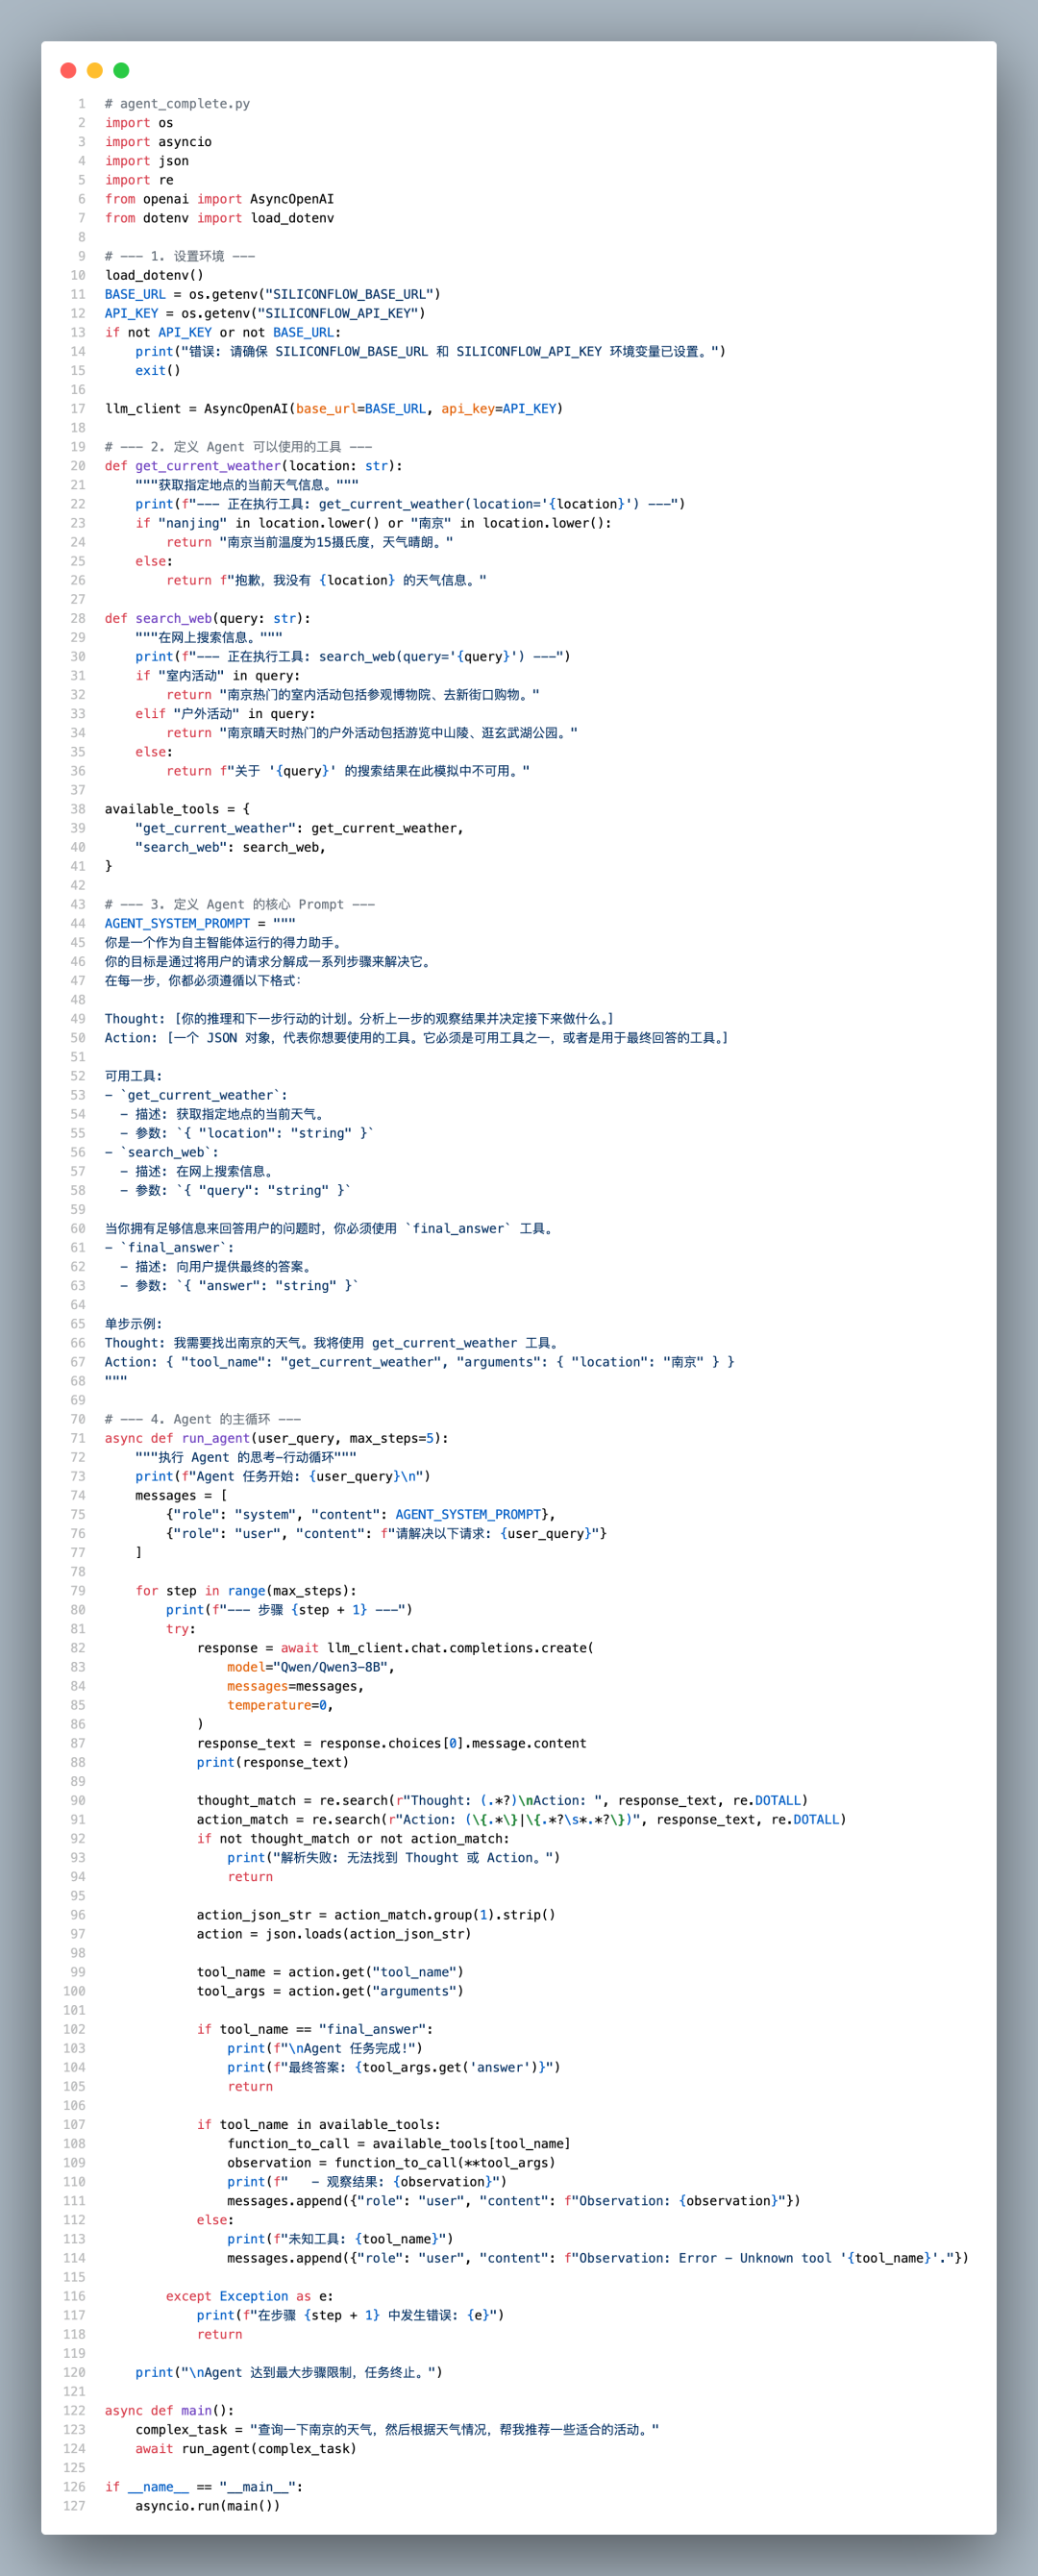Click the '可用工具:' line

pos(133,1076)
